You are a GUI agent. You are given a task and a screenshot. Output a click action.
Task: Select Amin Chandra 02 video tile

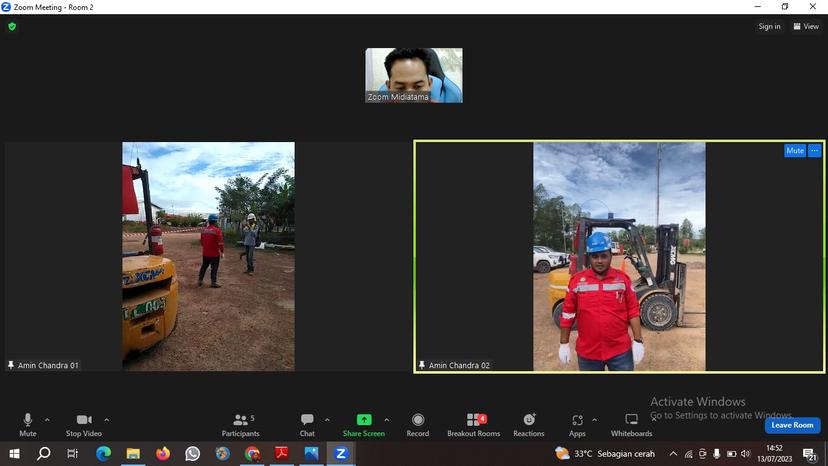619,256
